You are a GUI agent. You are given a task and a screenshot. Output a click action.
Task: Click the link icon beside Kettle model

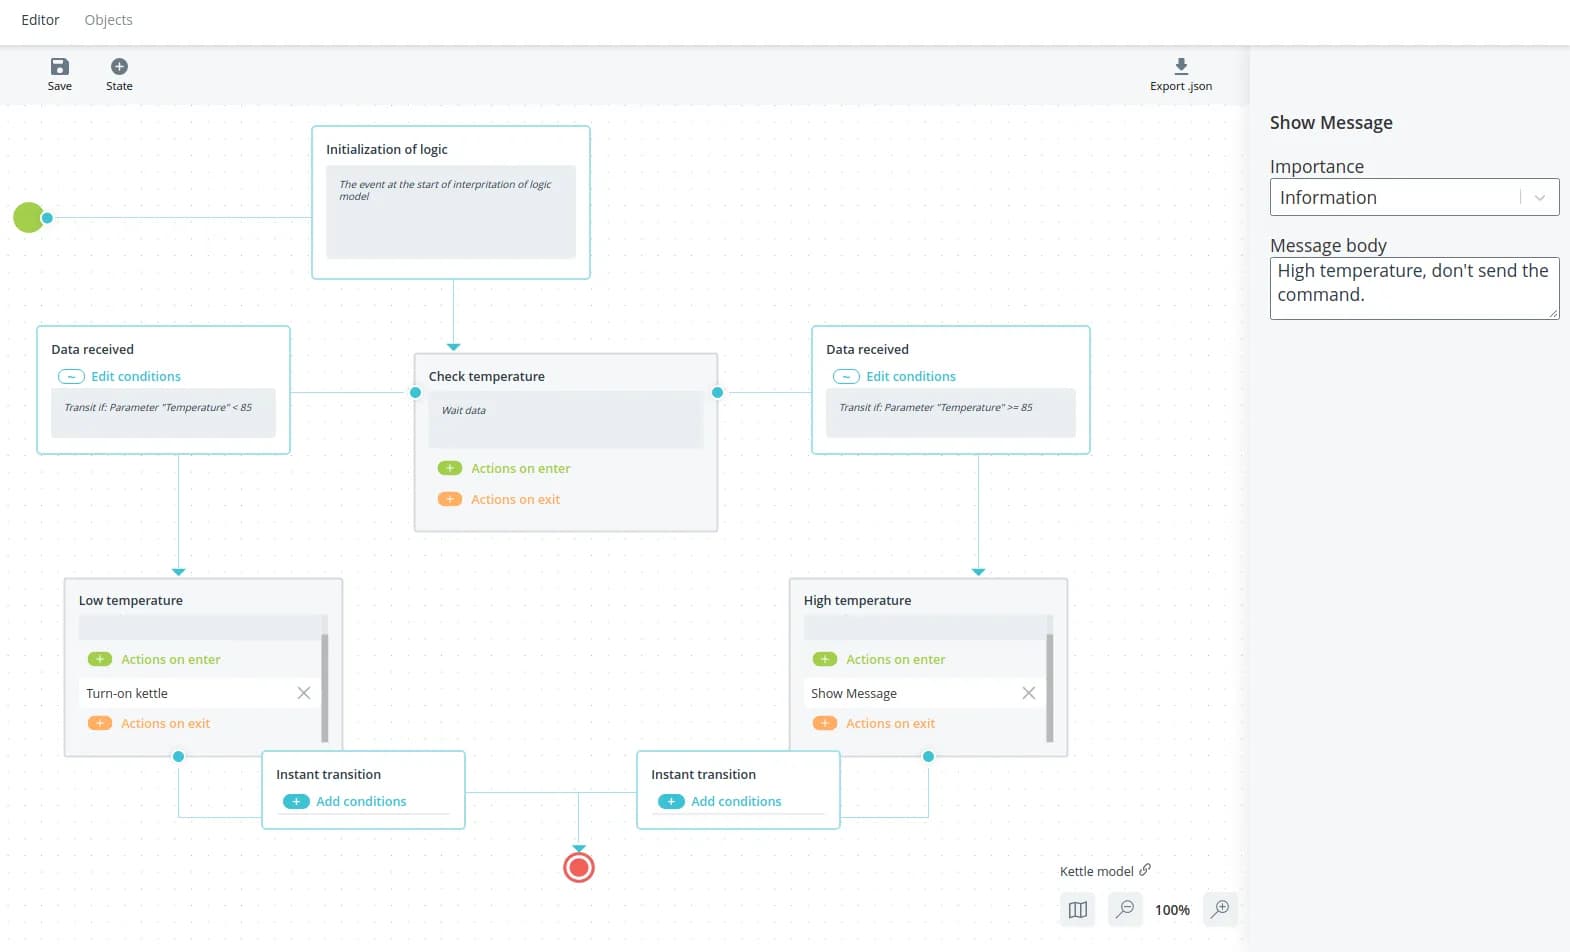(1145, 870)
